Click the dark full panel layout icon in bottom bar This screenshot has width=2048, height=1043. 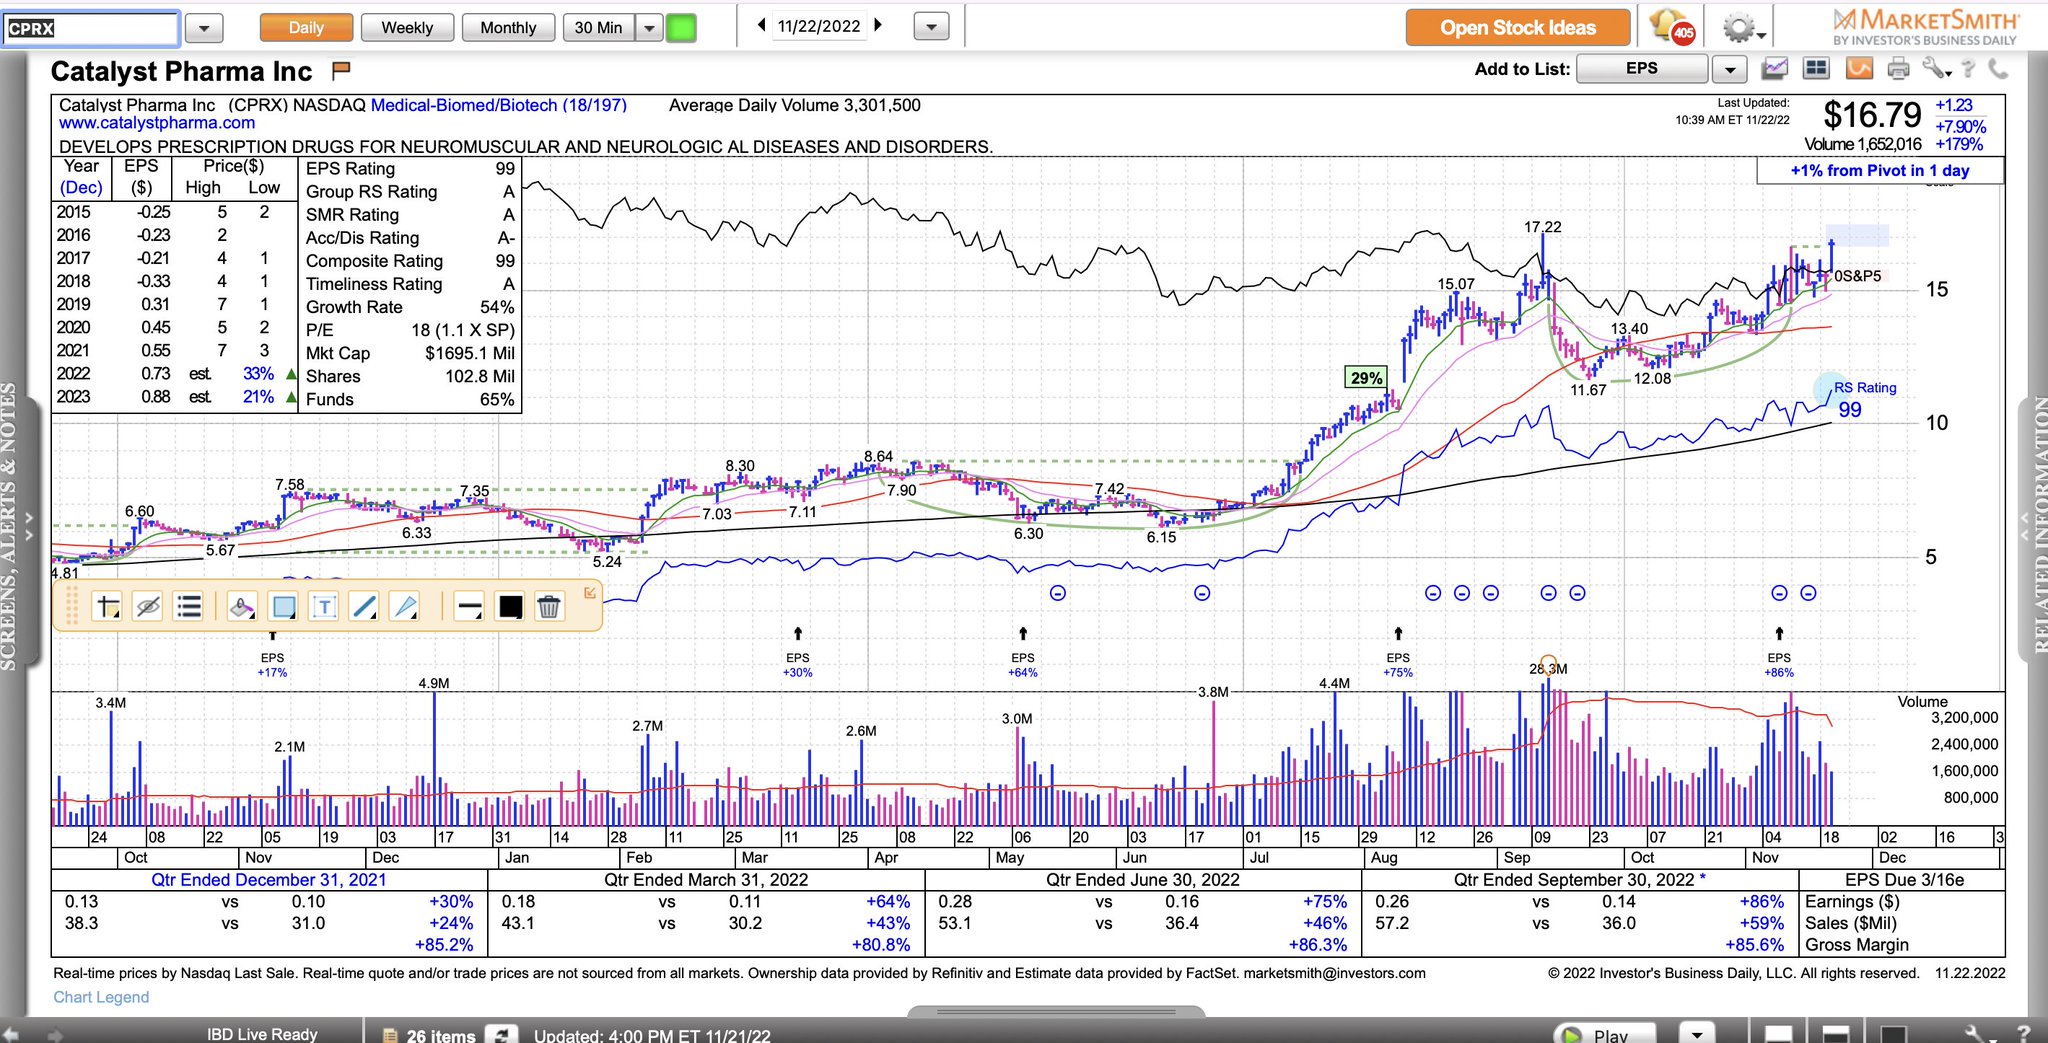point(1894,1033)
